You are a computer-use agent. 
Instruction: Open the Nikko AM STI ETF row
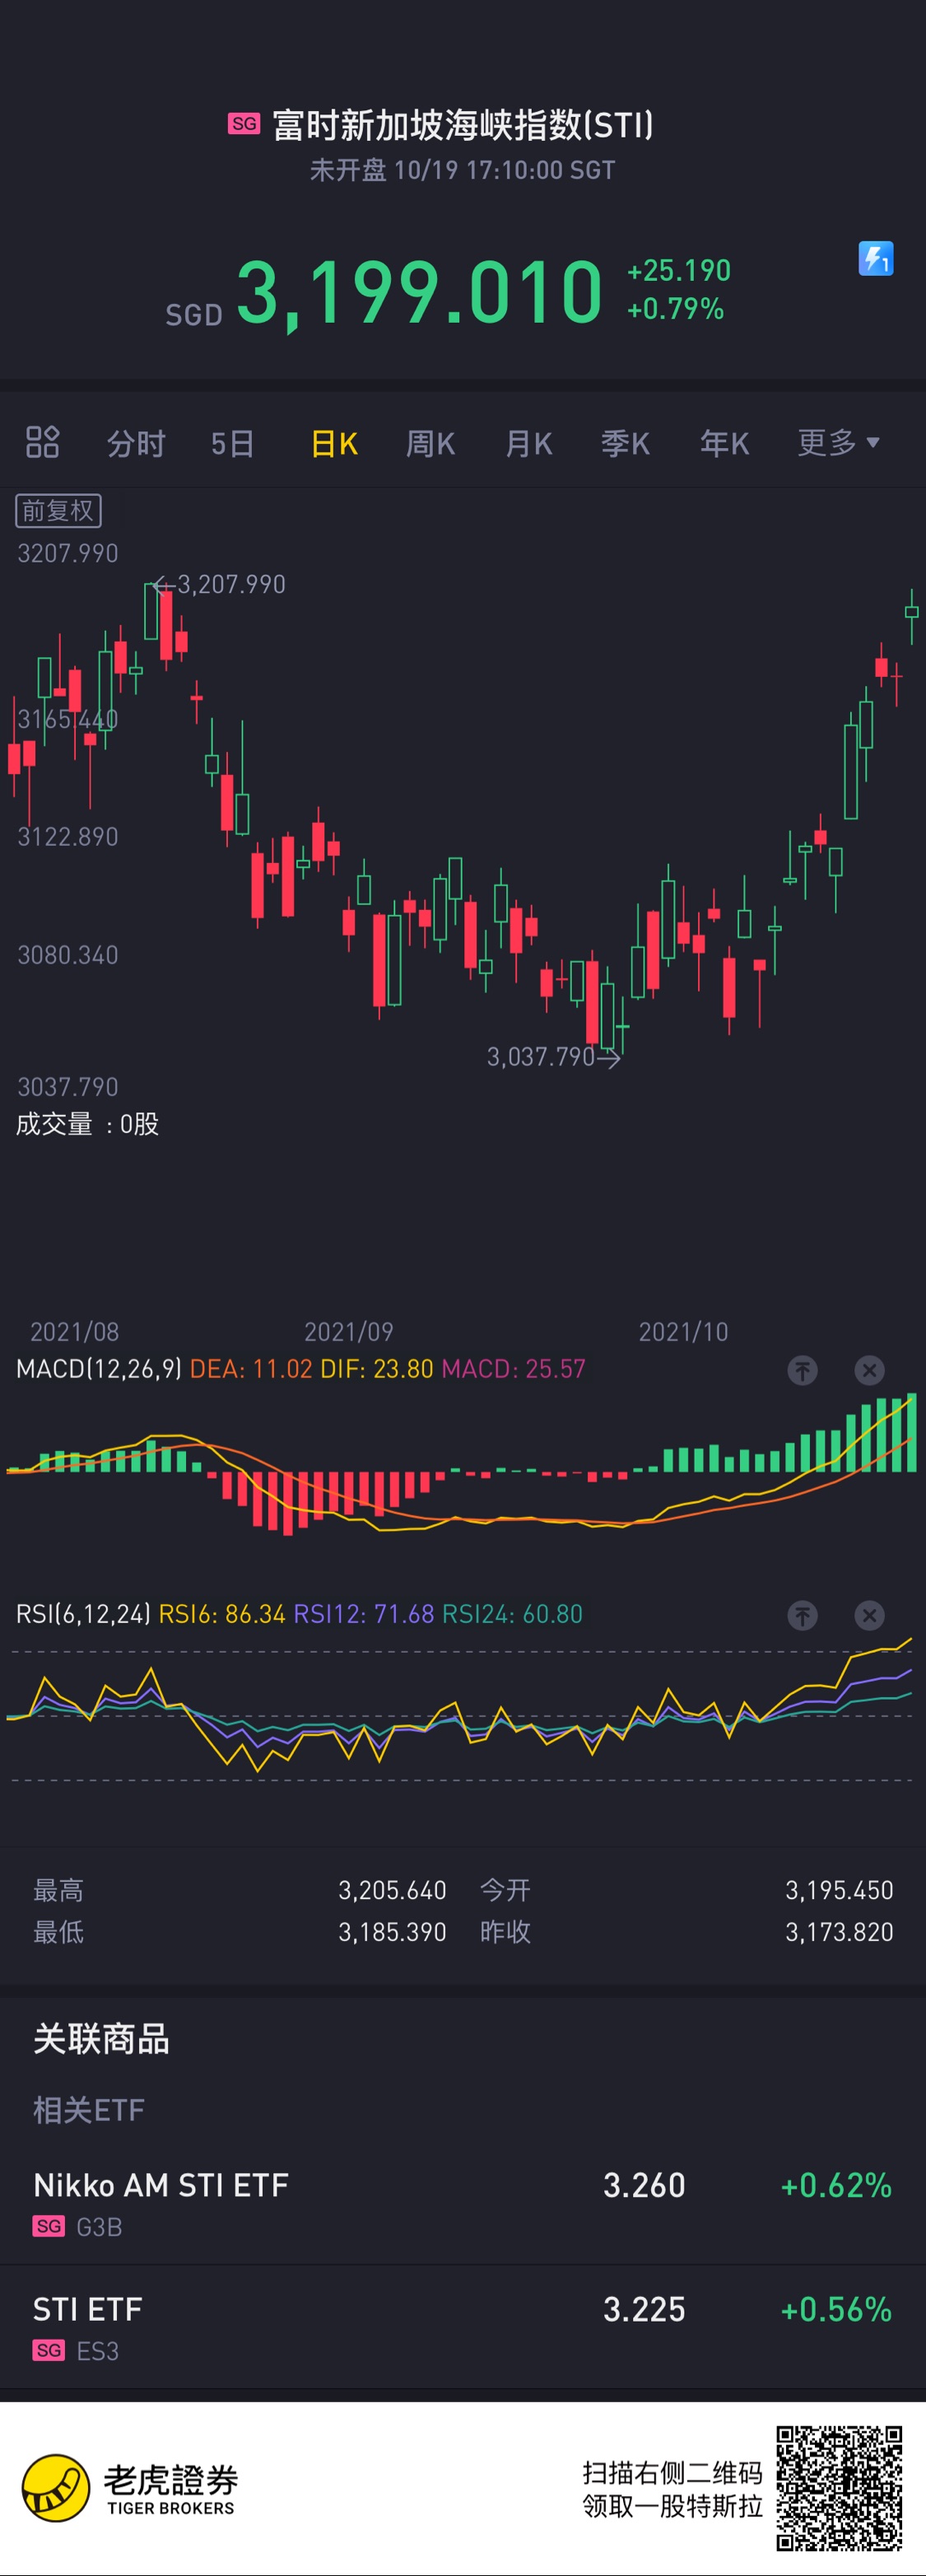[463, 2203]
